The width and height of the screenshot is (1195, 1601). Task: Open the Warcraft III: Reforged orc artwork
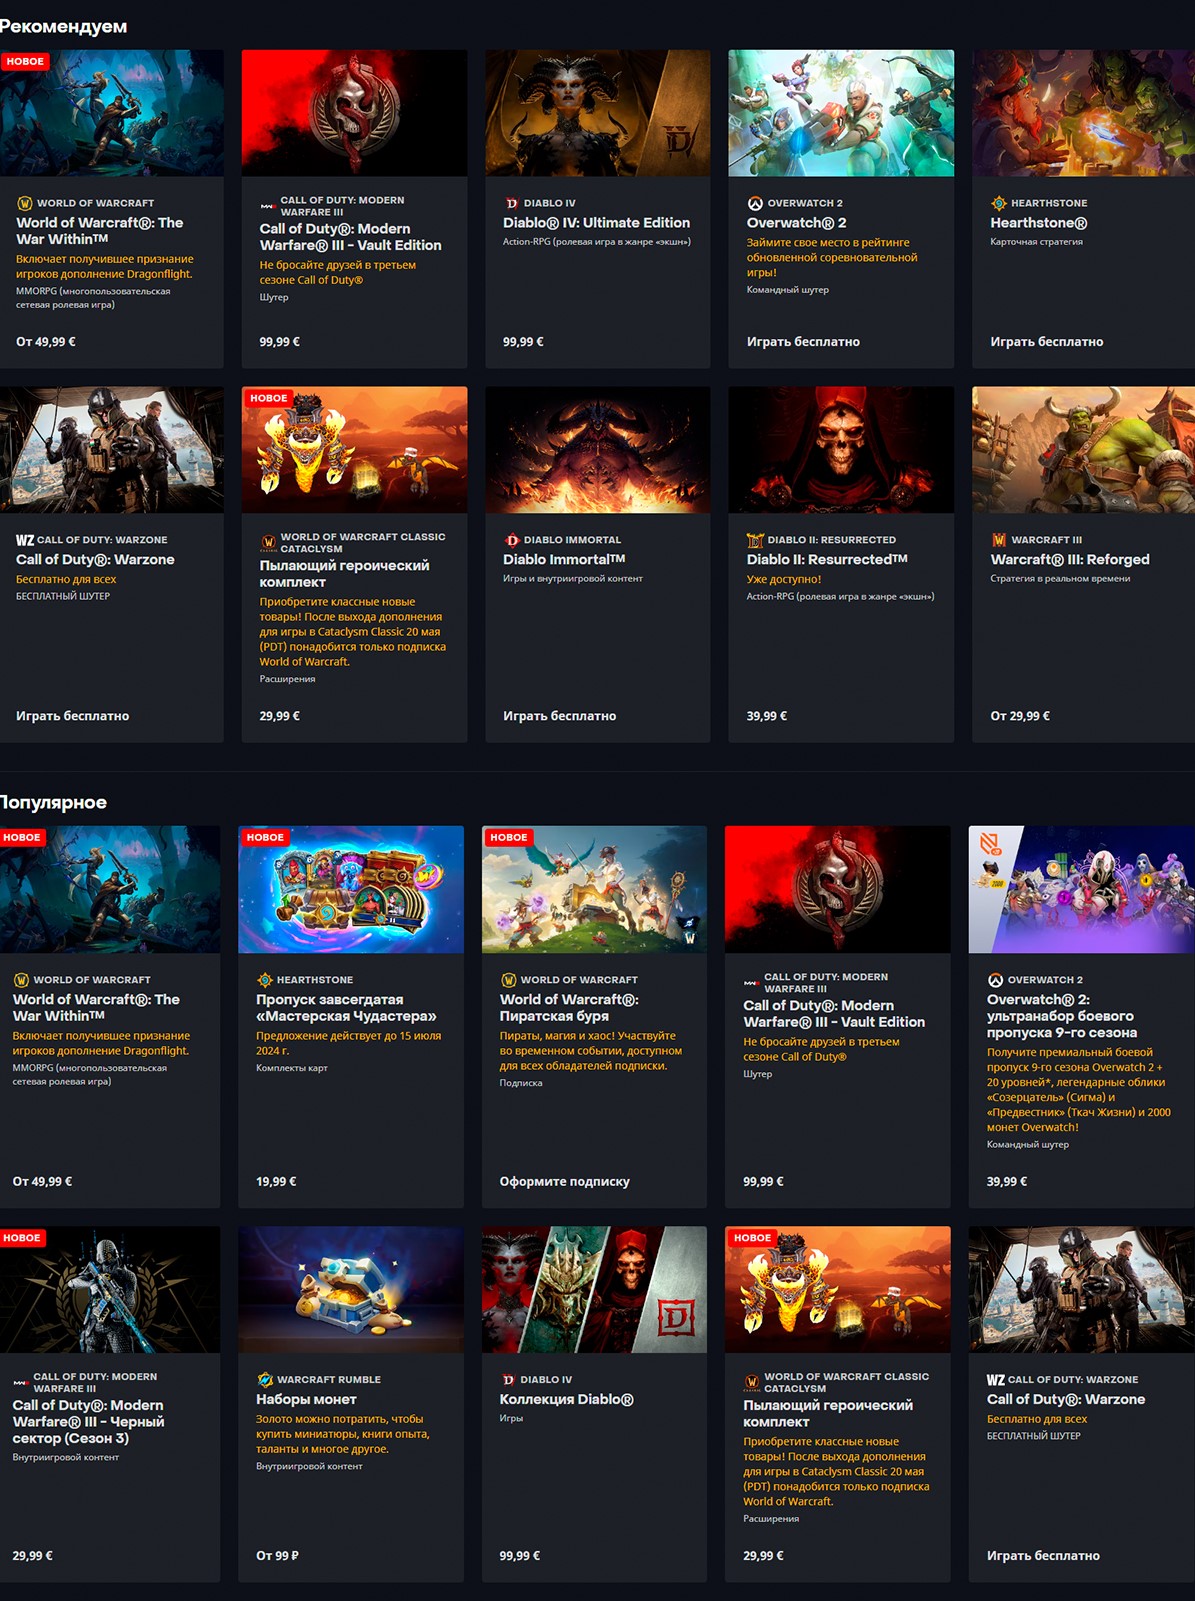click(x=1083, y=450)
